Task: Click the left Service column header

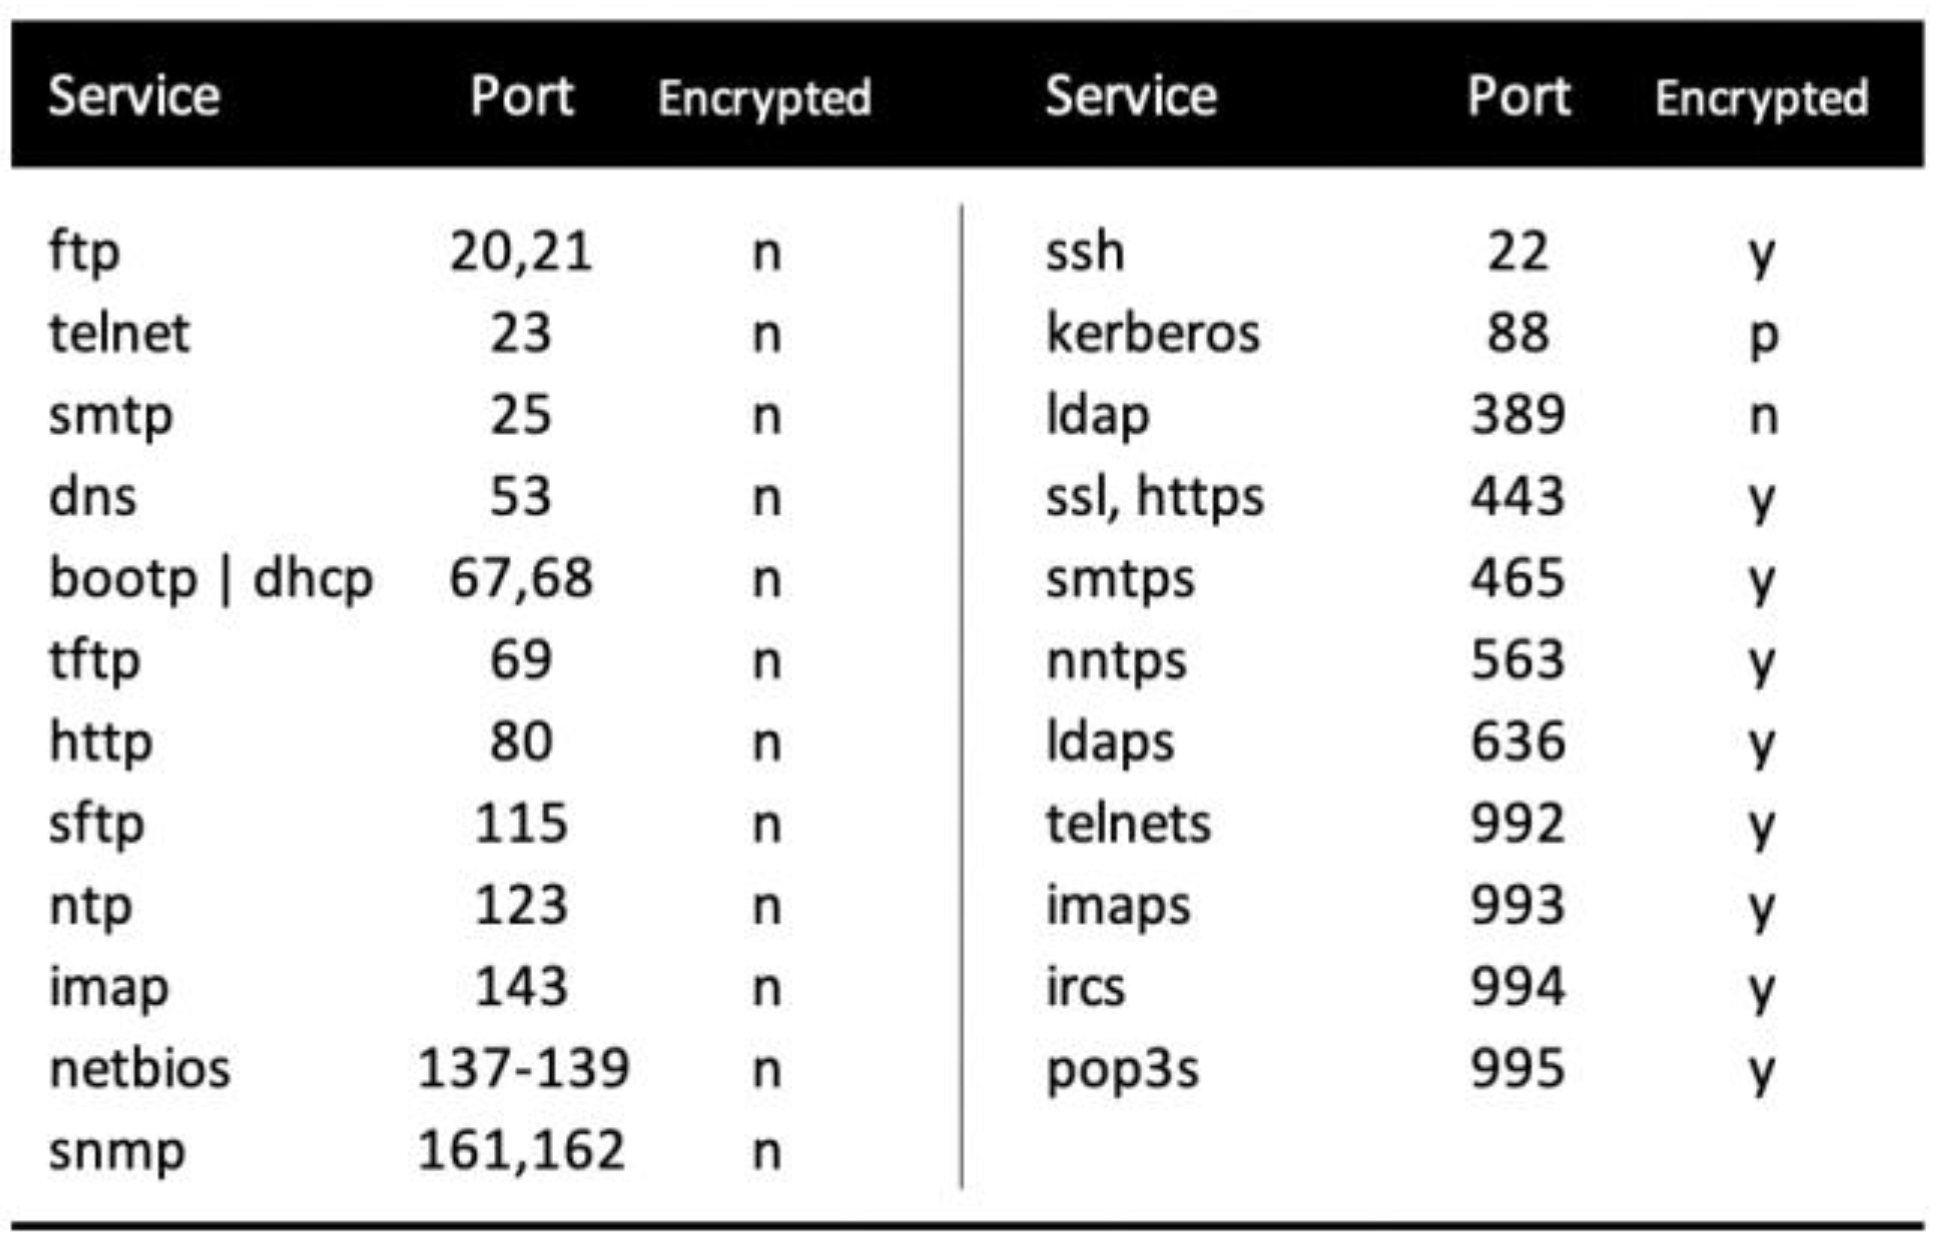Action: tap(134, 97)
